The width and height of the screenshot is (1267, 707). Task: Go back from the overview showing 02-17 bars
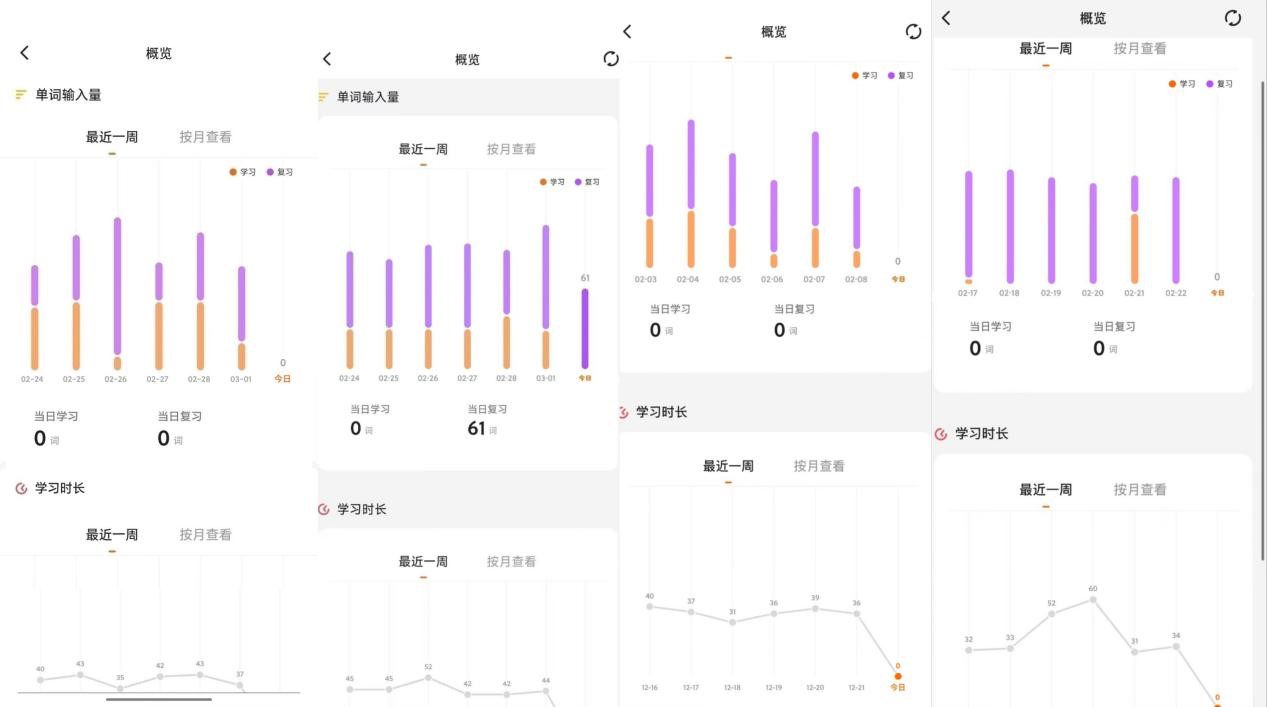[946, 18]
